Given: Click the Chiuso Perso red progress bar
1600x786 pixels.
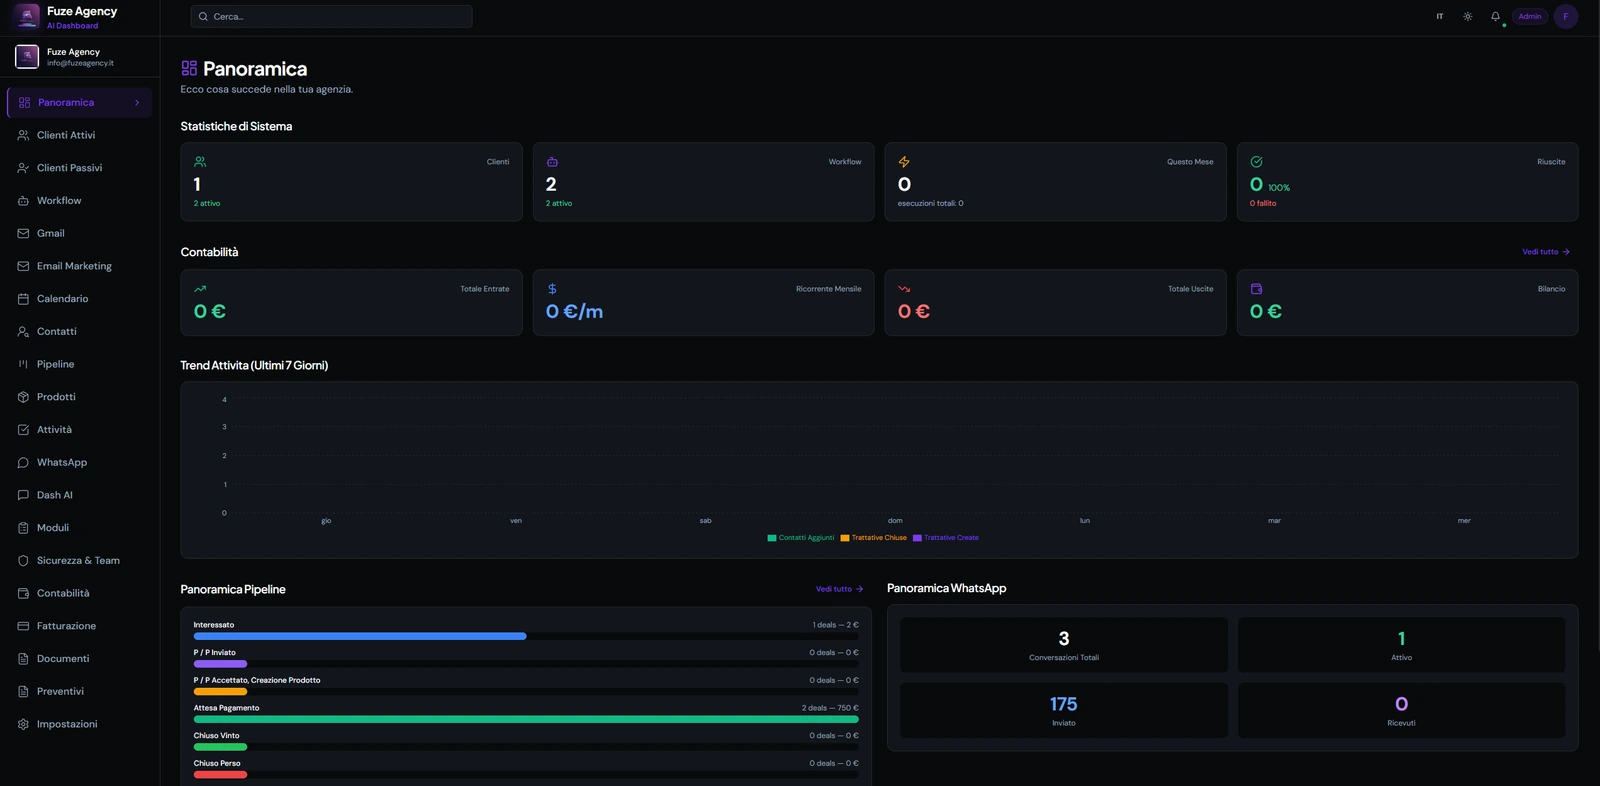Looking at the screenshot, I should tap(220, 774).
